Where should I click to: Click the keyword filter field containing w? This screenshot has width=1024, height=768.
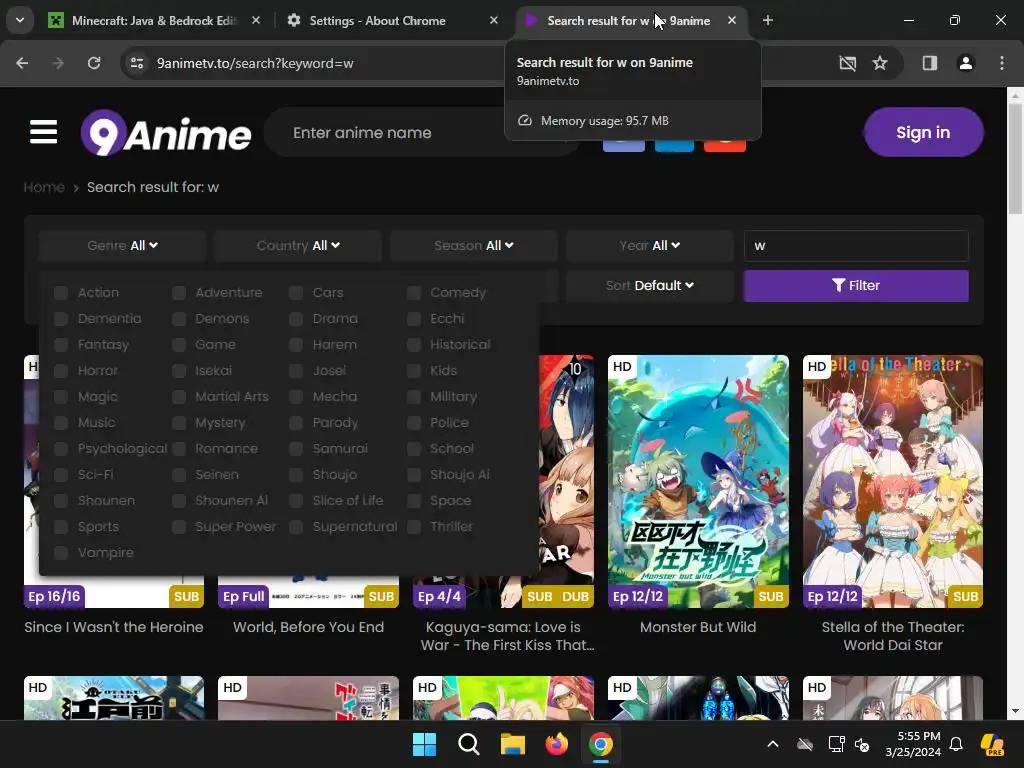[856, 246]
